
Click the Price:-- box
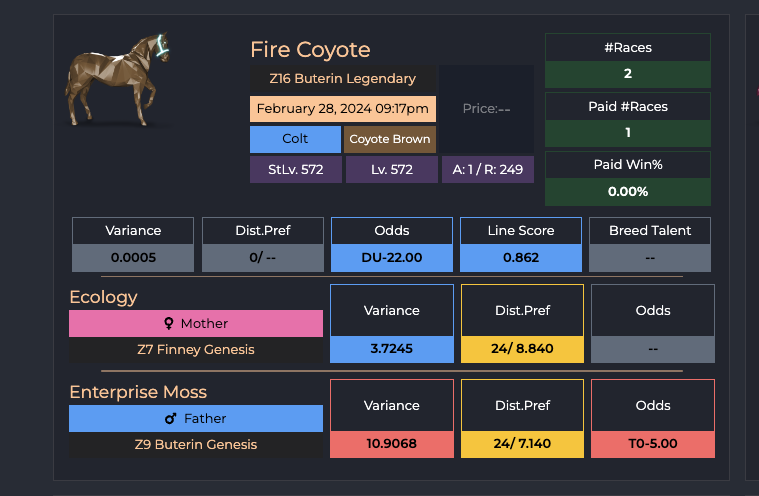coord(486,109)
